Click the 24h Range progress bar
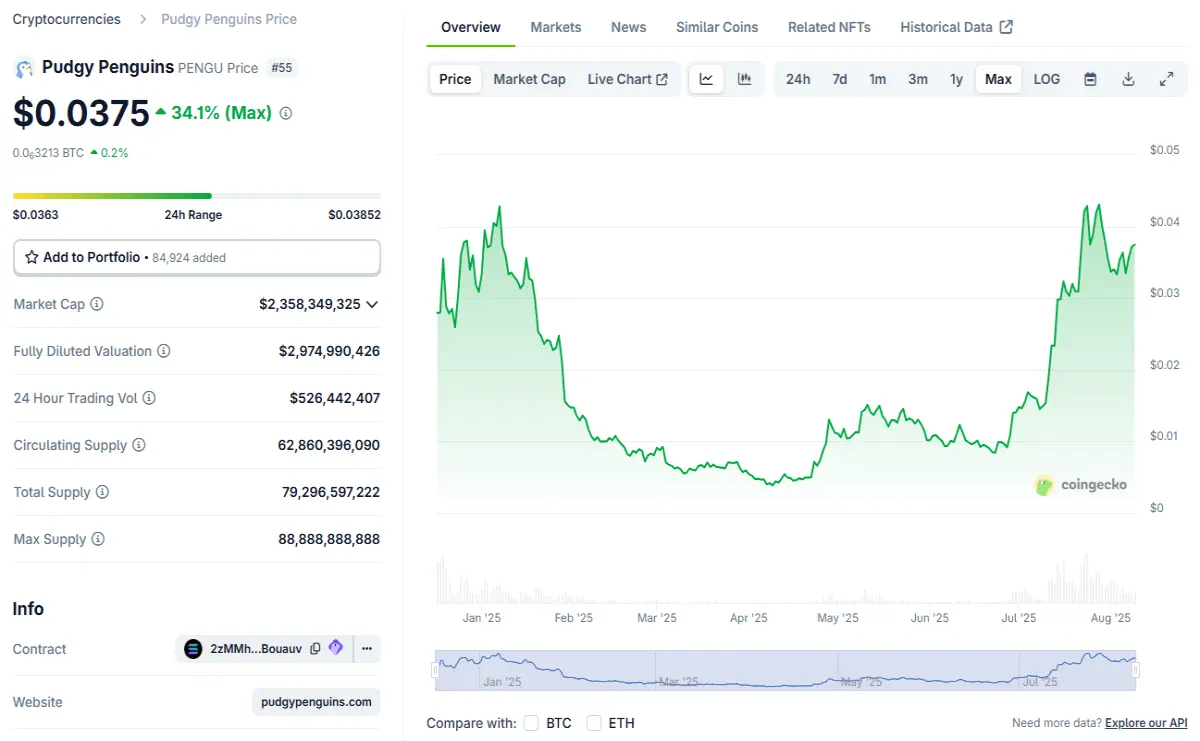The height and width of the screenshot is (741, 1200). point(197,196)
